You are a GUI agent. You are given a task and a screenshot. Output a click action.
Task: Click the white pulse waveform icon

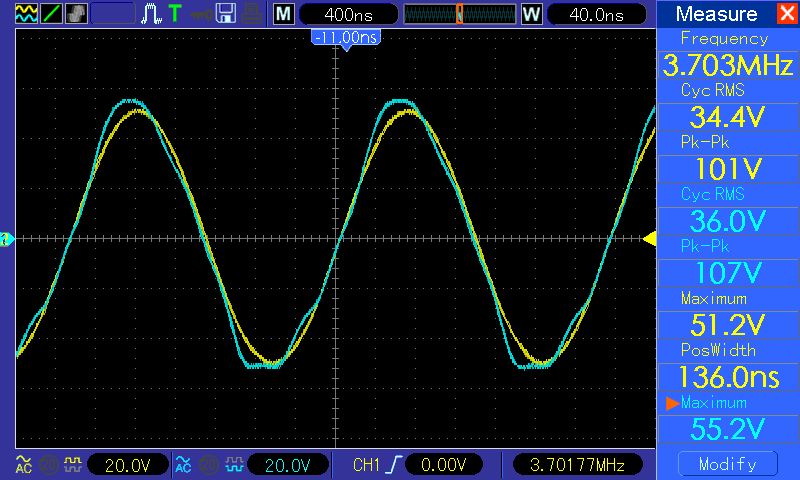[x=151, y=14]
